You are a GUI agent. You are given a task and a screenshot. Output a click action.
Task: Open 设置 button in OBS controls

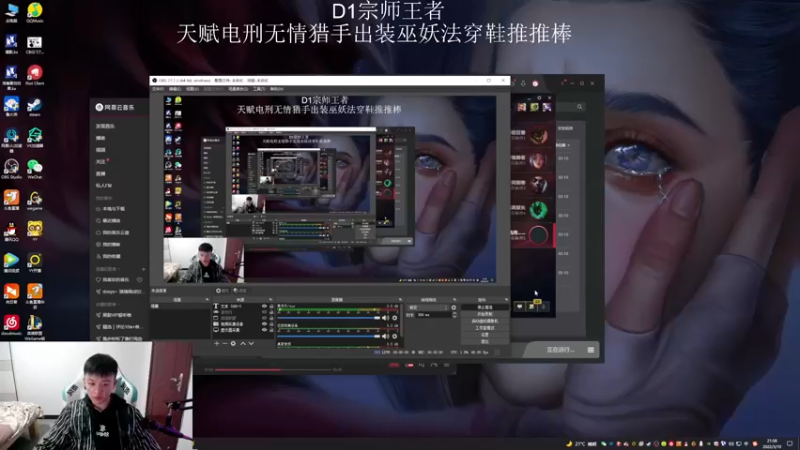click(x=485, y=335)
